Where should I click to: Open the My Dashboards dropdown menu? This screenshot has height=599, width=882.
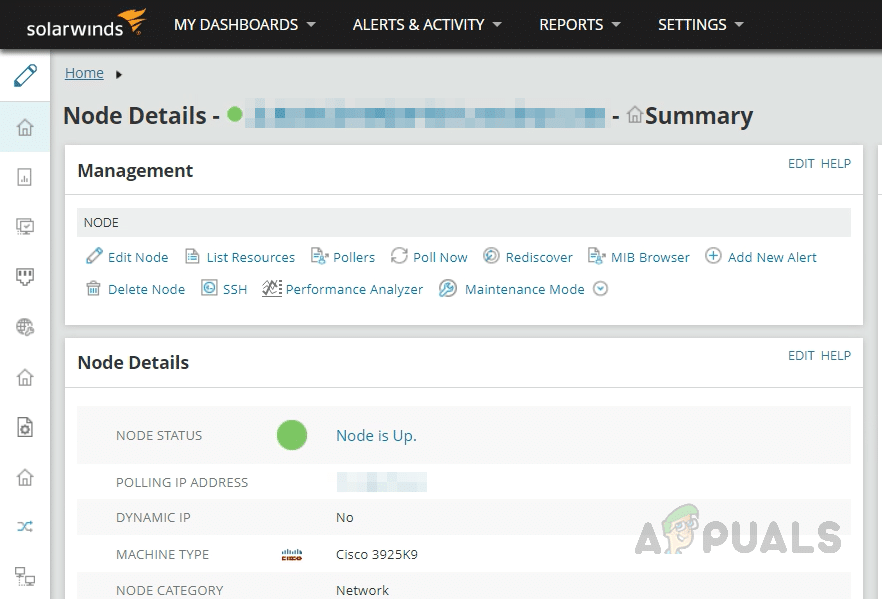coord(245,24)
